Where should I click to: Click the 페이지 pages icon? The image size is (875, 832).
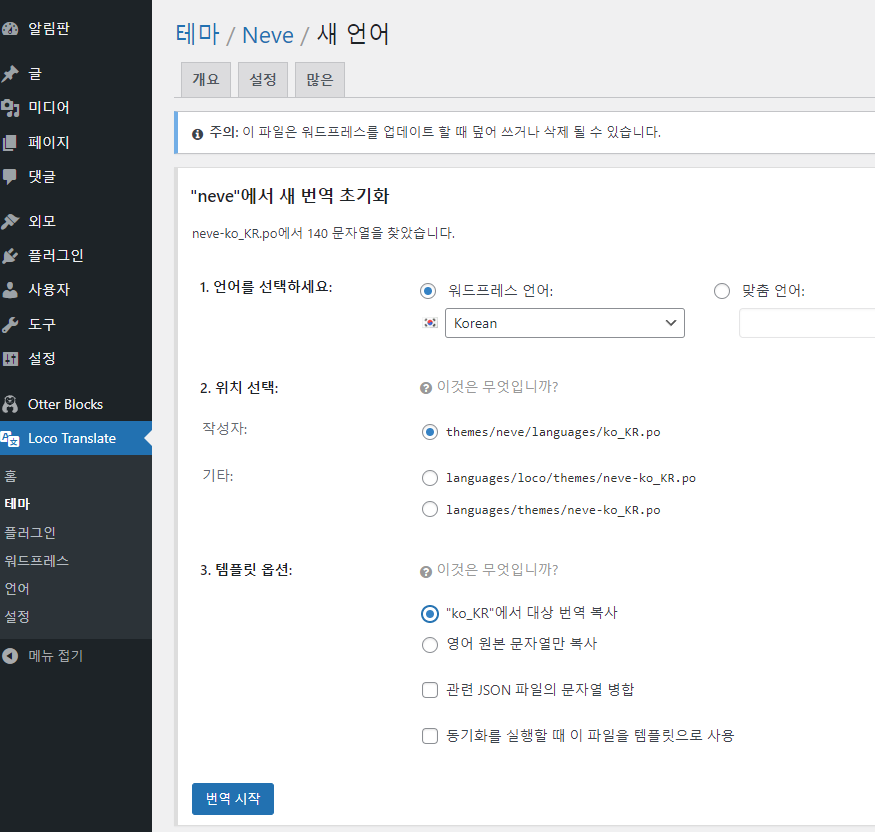point(10,143)
